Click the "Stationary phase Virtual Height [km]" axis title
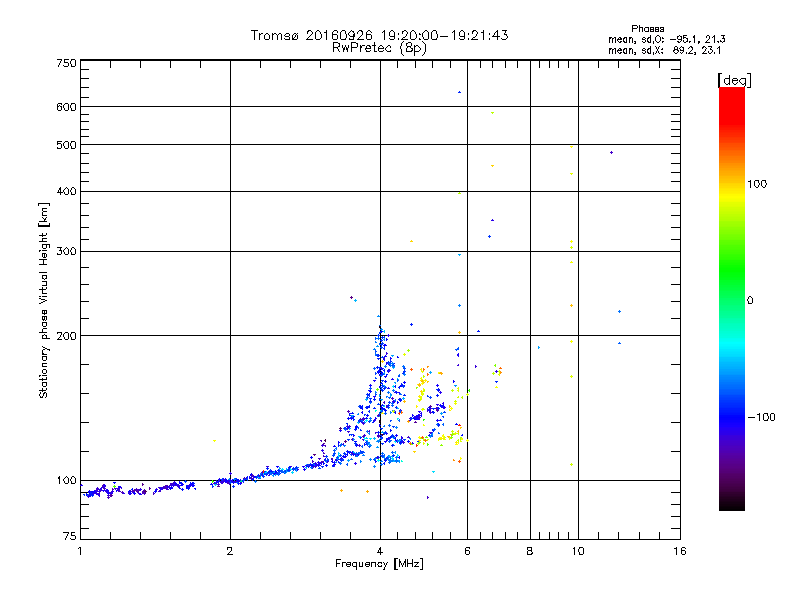Viewport: 800px width, 600px height. click(44, 300)
